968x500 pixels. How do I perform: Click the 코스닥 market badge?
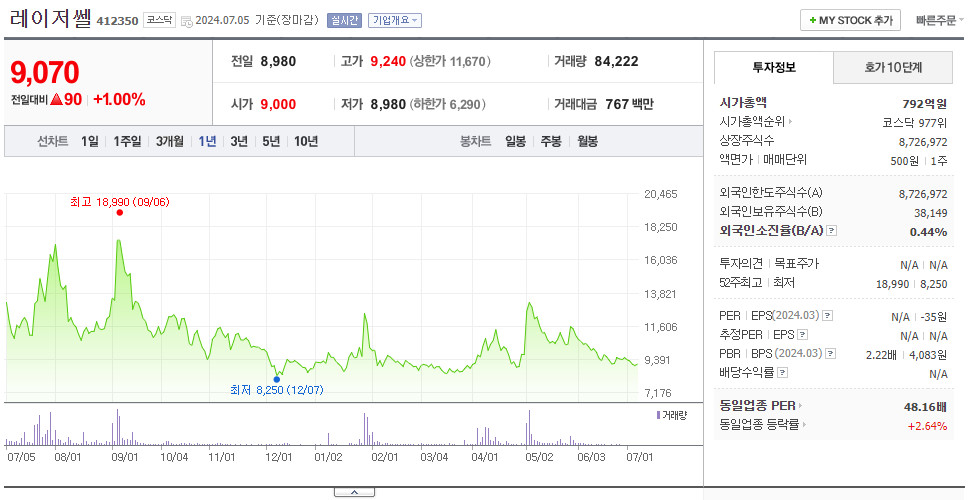point(159,20)
